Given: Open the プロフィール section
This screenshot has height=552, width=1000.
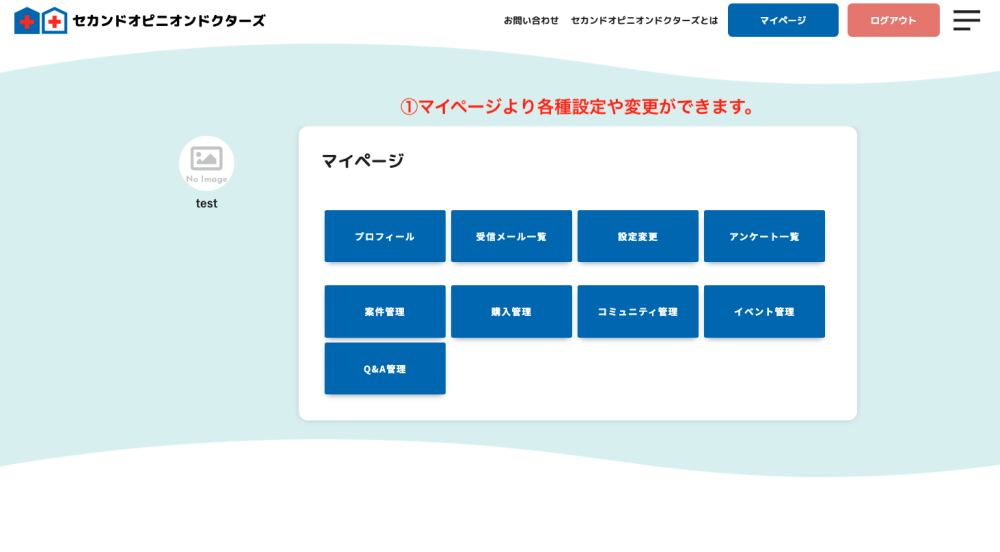Looking at the screenshot, I should tap(385, 236).
